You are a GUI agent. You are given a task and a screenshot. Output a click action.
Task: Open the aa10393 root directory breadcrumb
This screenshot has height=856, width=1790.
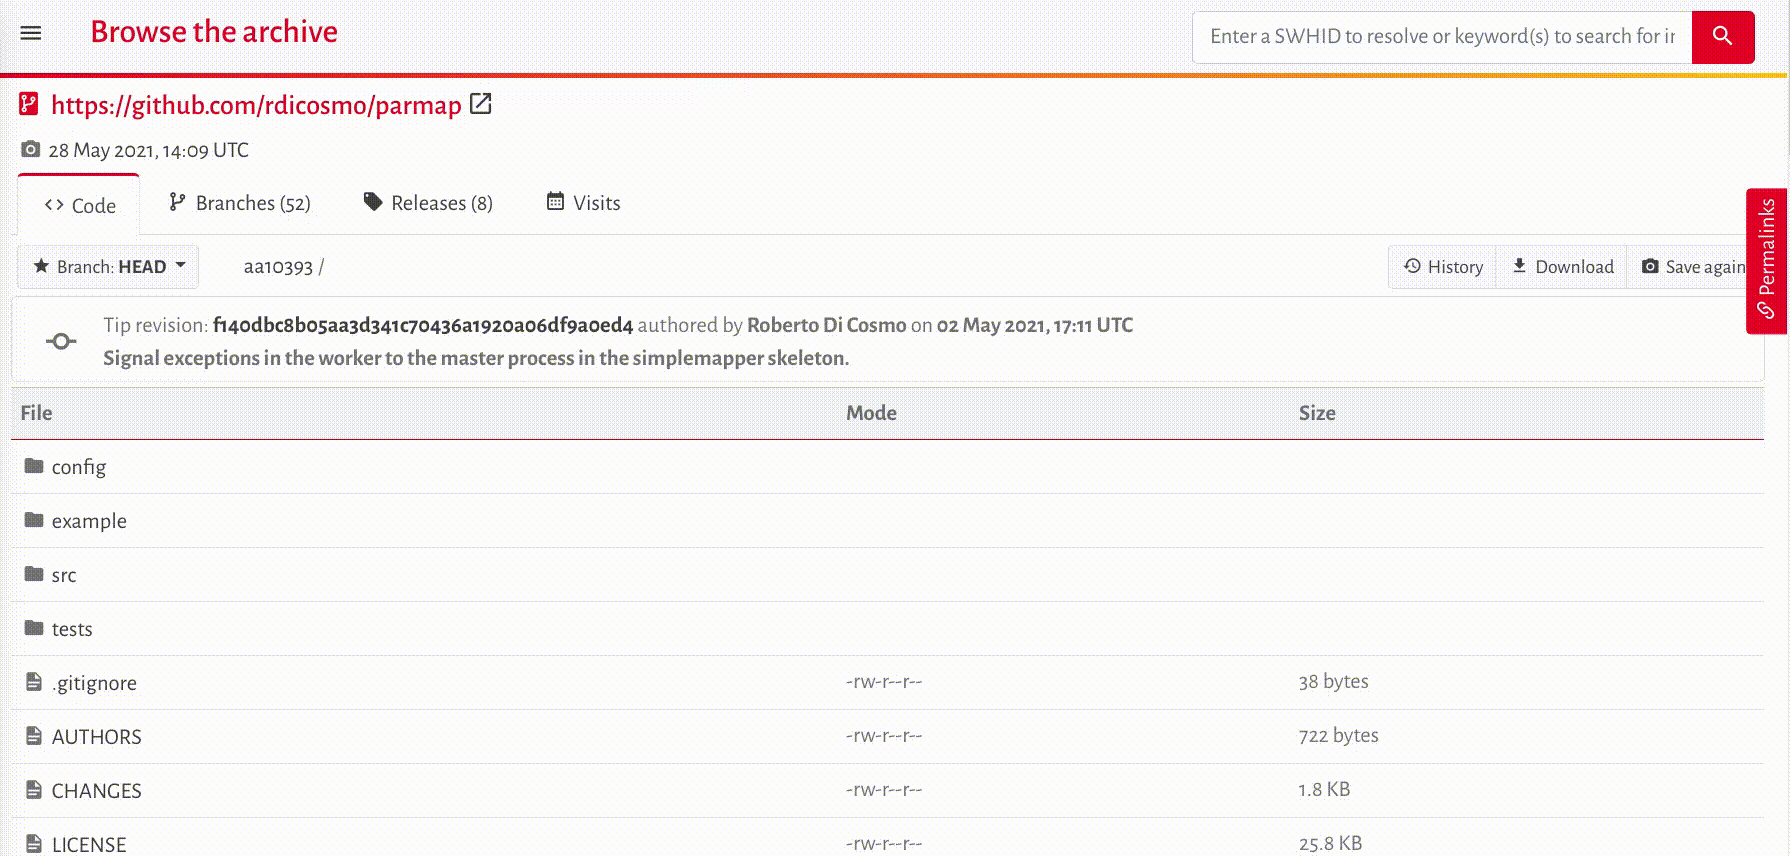click(x=278, y=267)
